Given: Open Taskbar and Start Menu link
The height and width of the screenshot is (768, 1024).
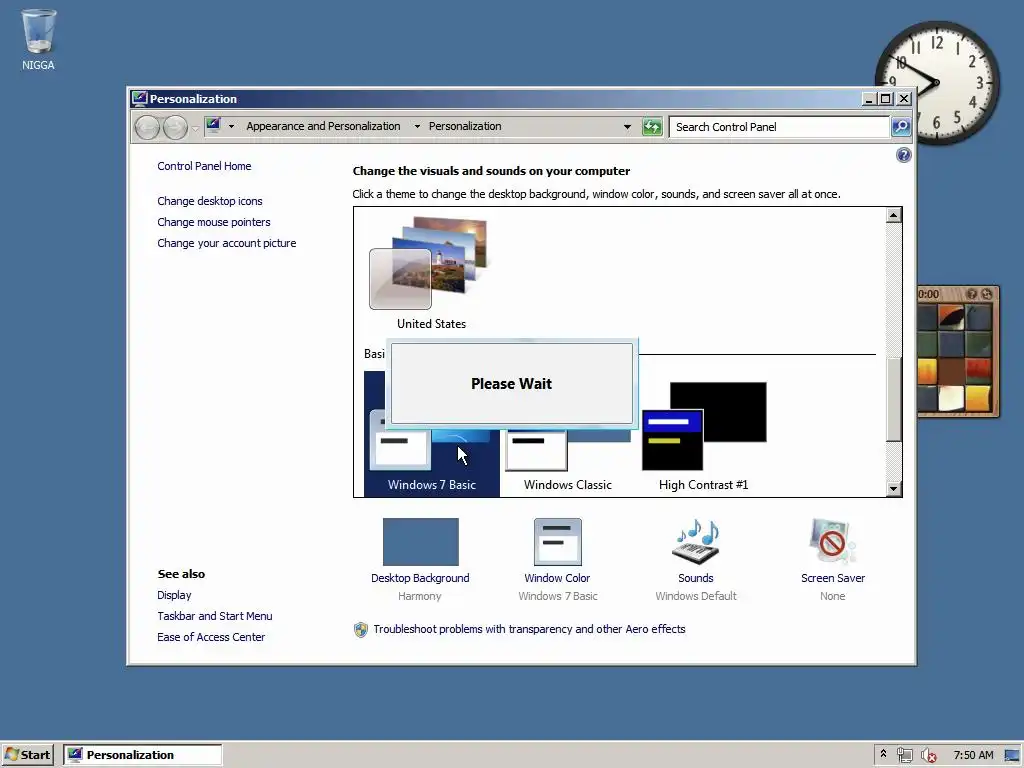Looking at the screenshot, I should click(x=214, y=616).
